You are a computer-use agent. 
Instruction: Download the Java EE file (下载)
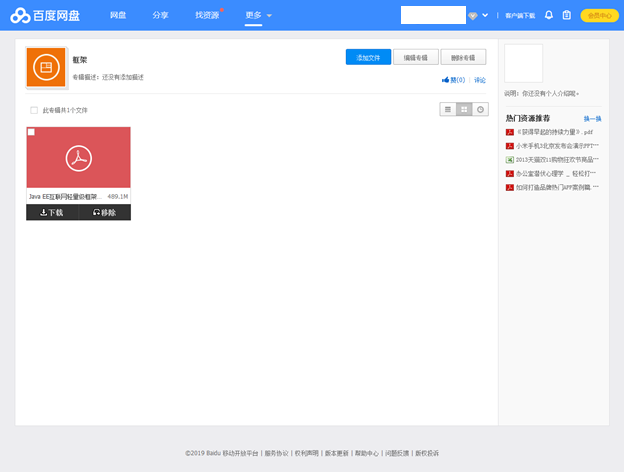coord(52,213)
